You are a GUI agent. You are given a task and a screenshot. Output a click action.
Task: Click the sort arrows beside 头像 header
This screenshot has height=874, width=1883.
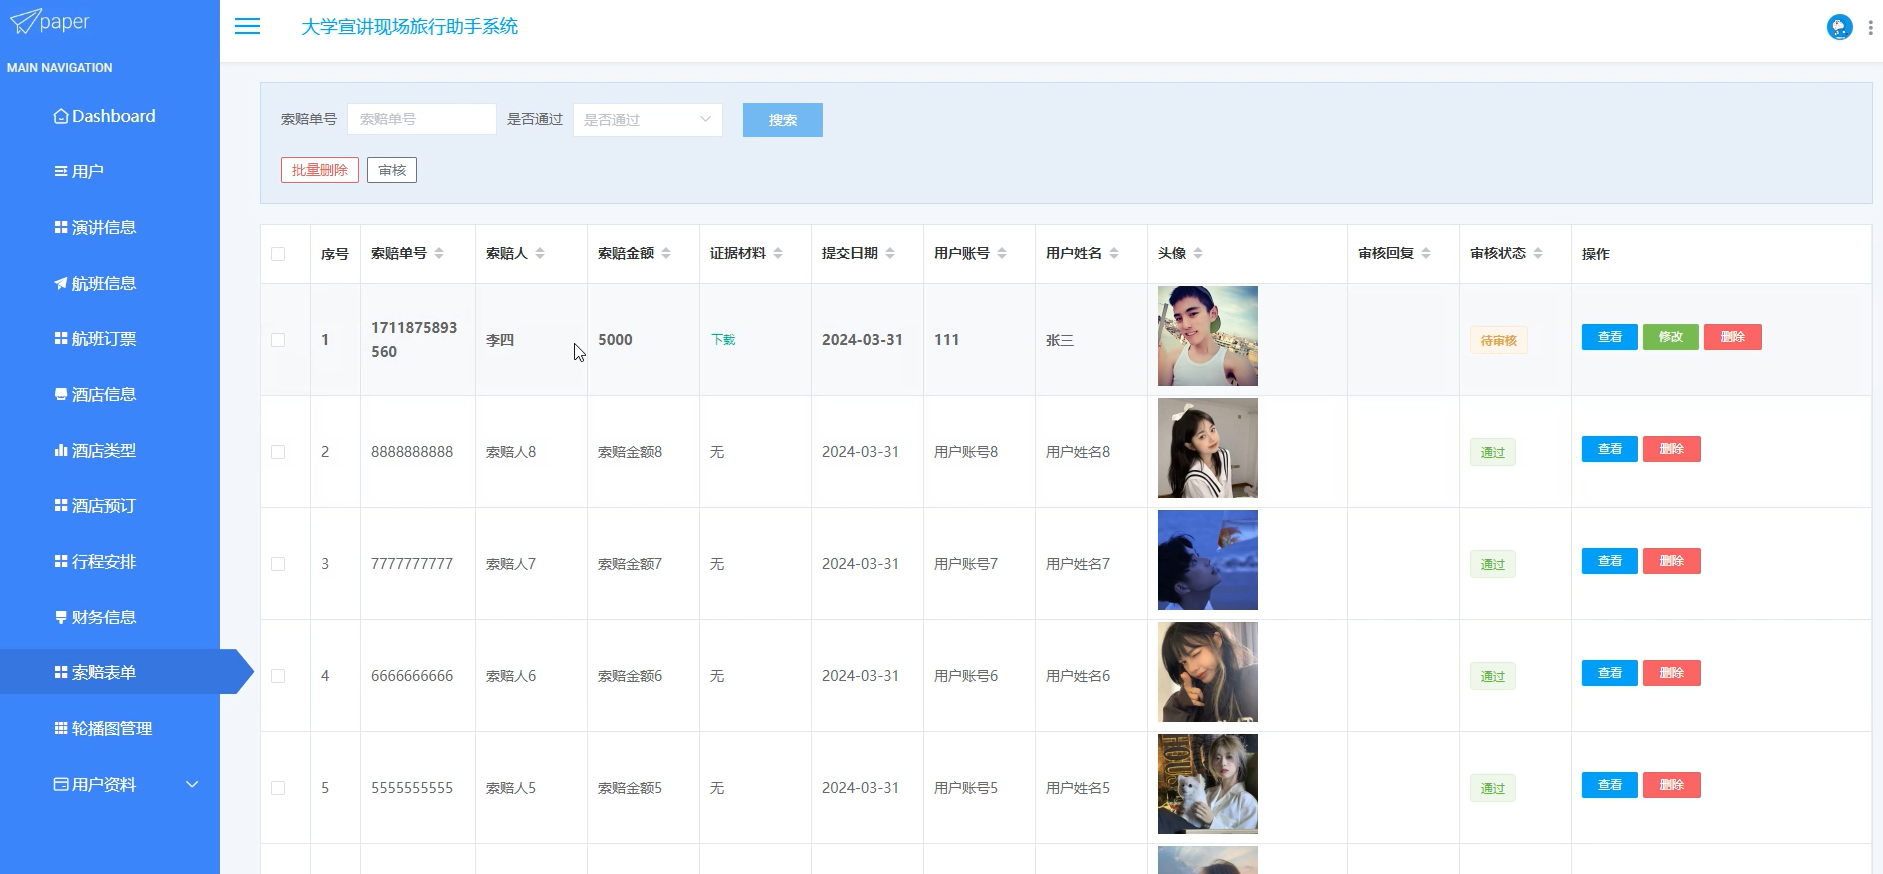(x=1198, y=254)
